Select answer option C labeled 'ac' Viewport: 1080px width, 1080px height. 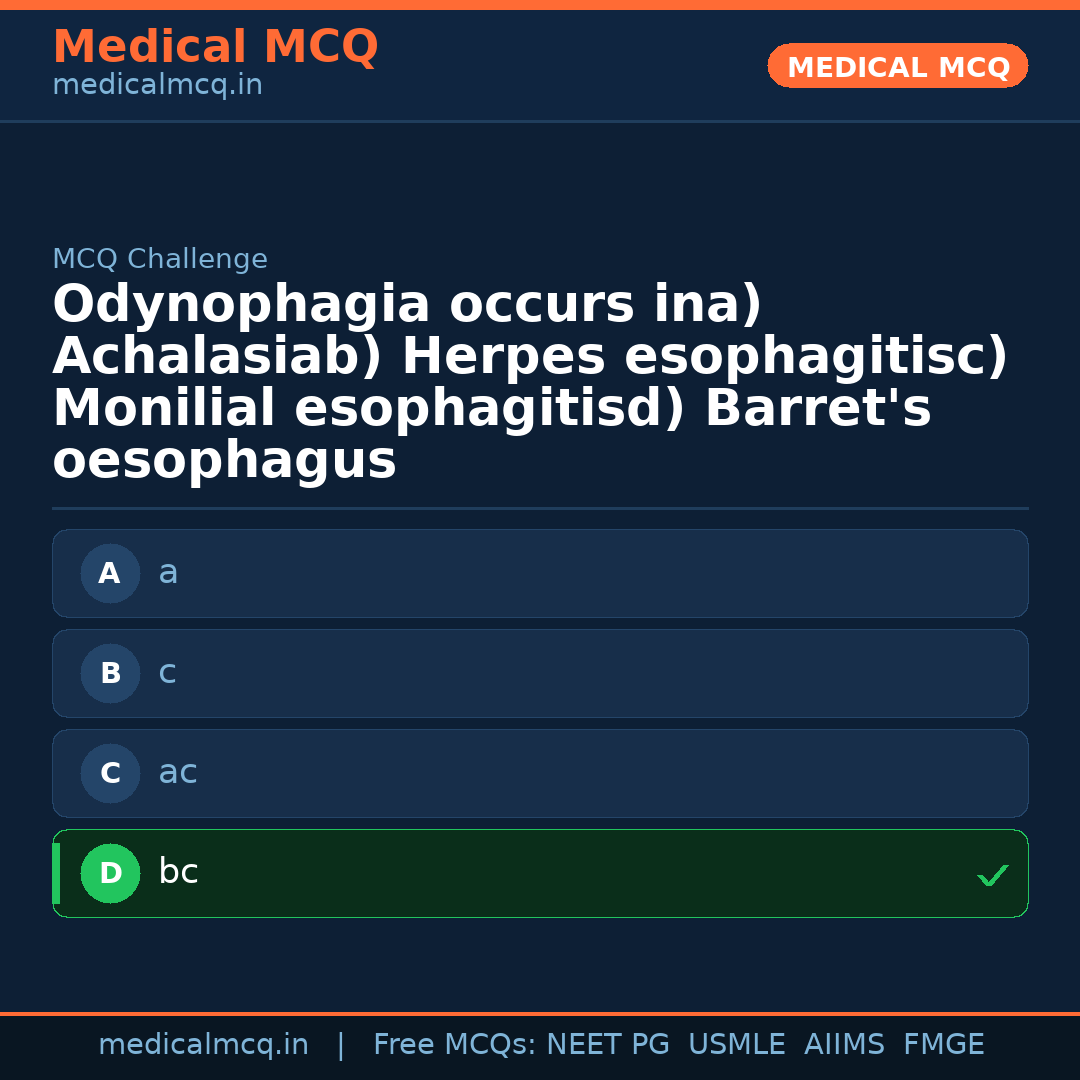coord(540,773)
